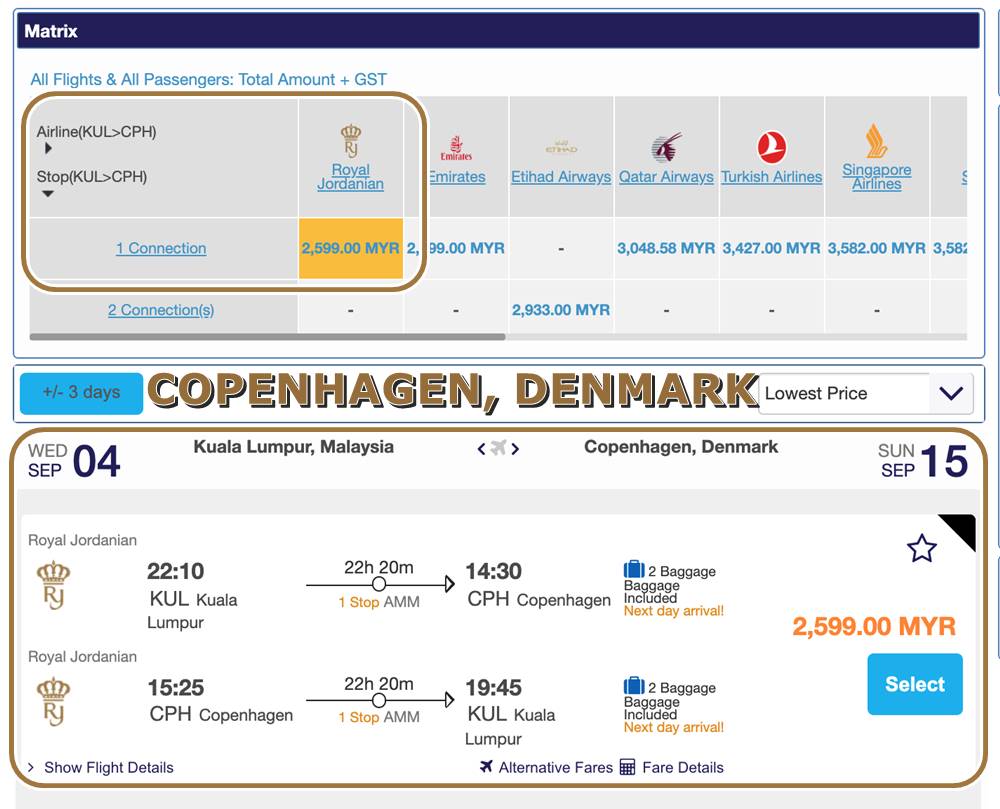Click the Royal Jordanian logo on the outbound flight
1000x809 pixels.
(54, 585)
